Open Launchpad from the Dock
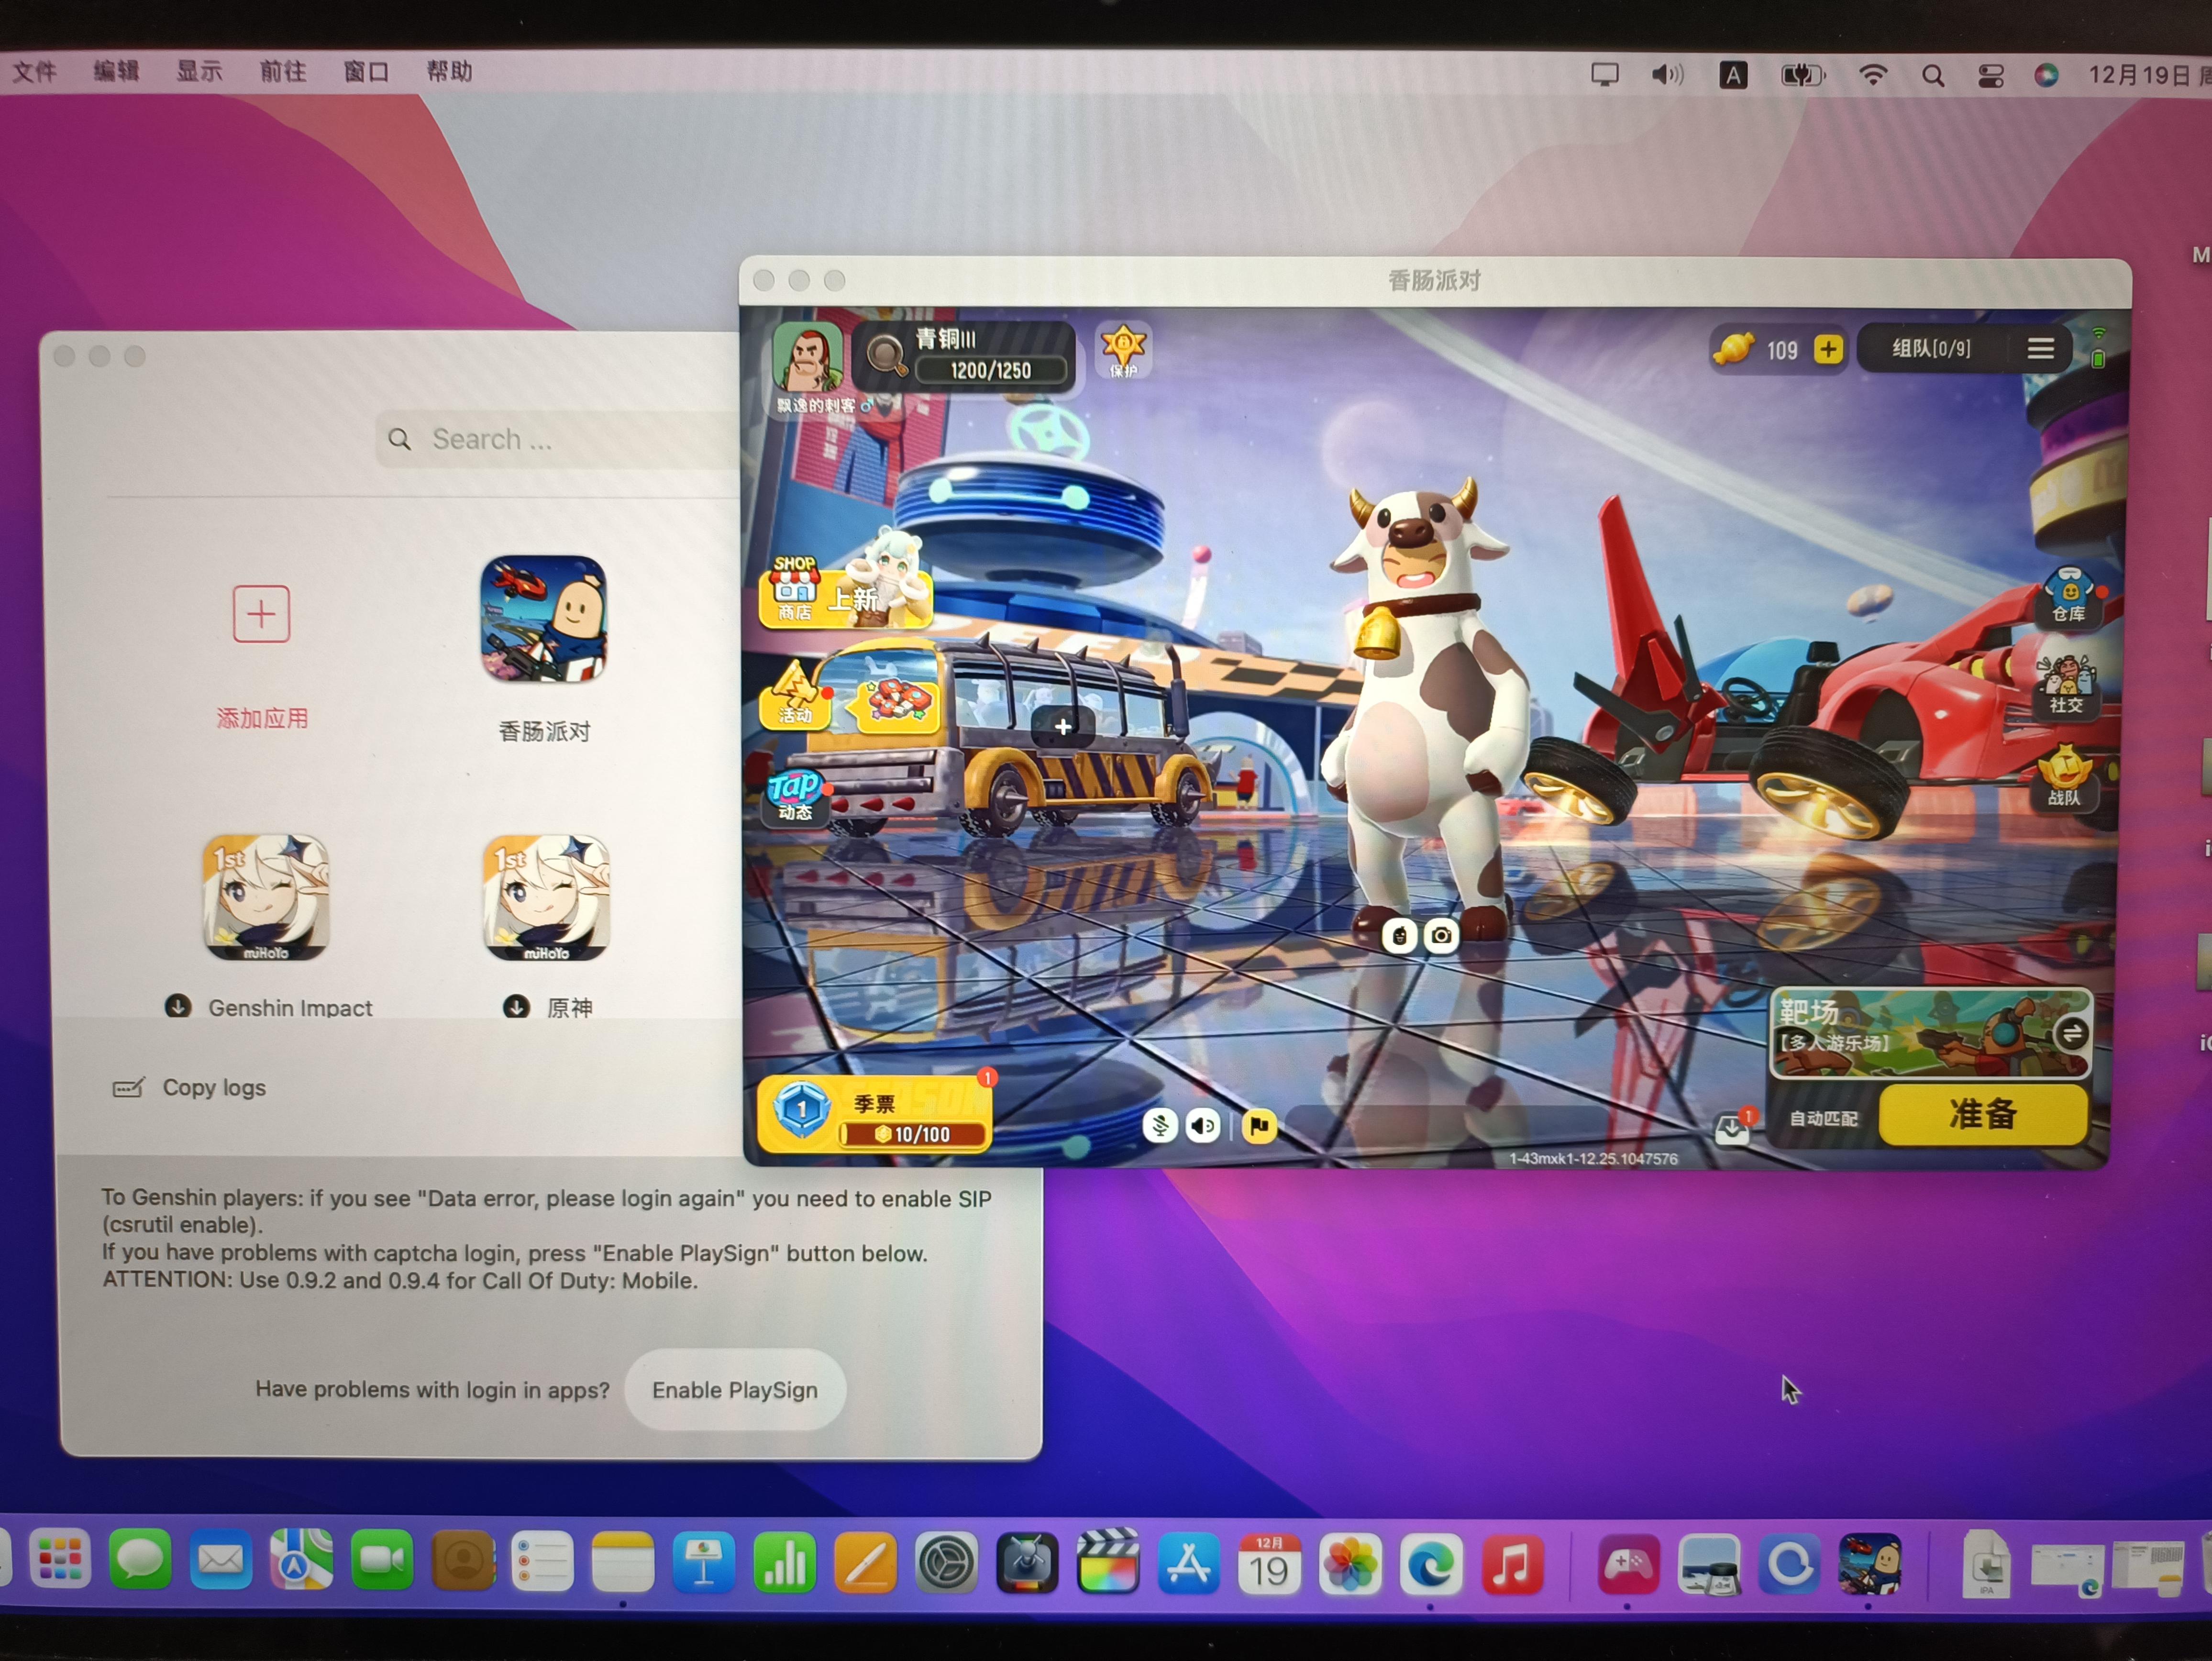Screen dimensions: 2212x1661 tap(60, 1558)
